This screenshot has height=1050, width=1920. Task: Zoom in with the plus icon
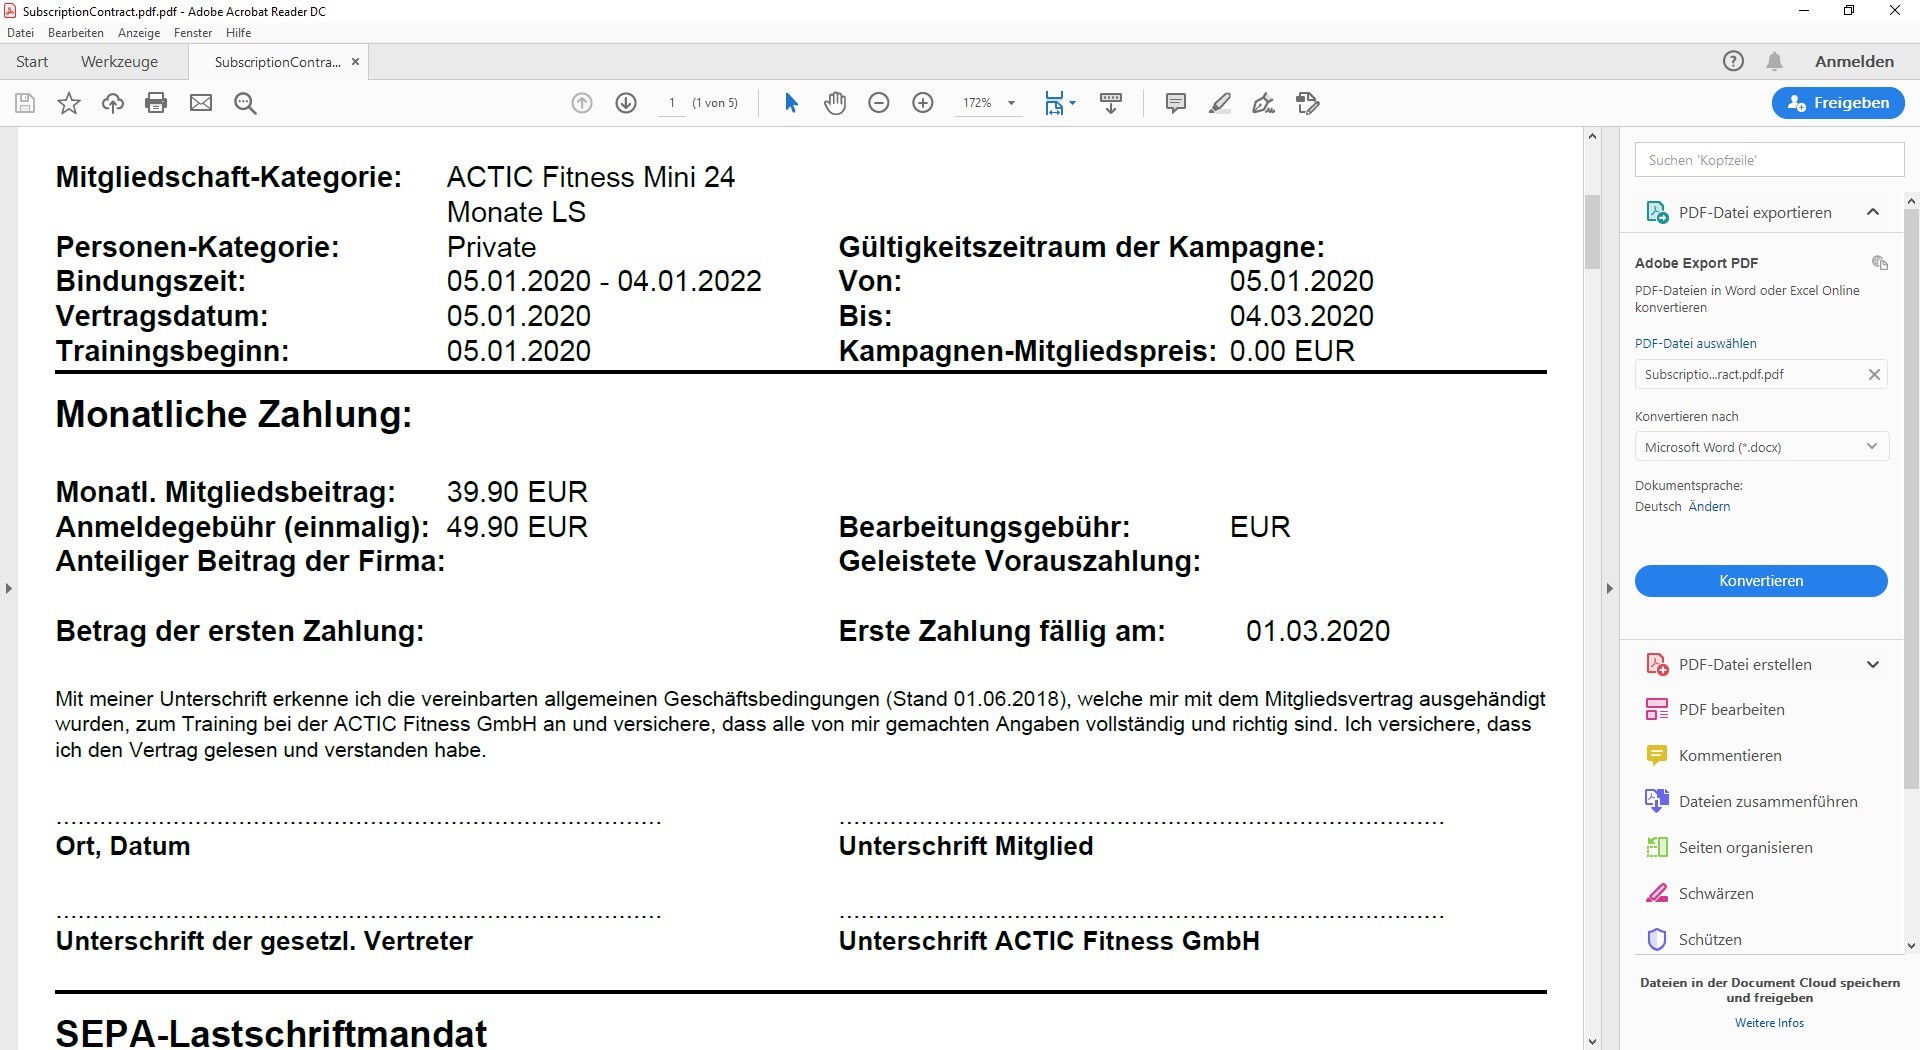923,103
